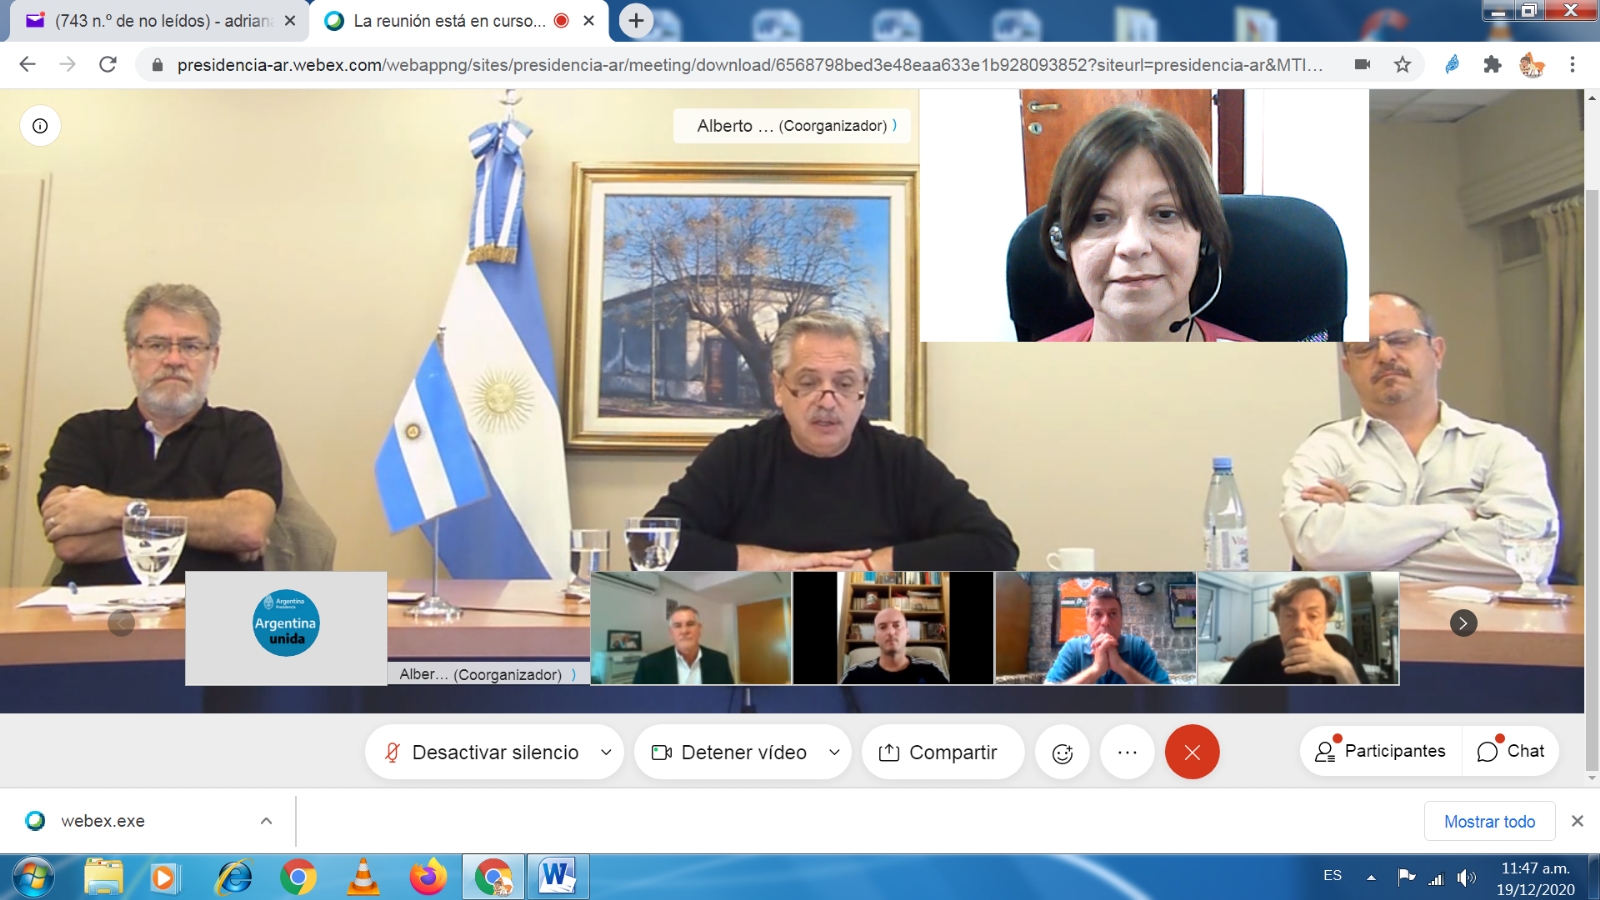Stop camera with Detener vídeo
Image resolution: width=1600 pixels, height=900 pixels.
[x=730, y=753]
